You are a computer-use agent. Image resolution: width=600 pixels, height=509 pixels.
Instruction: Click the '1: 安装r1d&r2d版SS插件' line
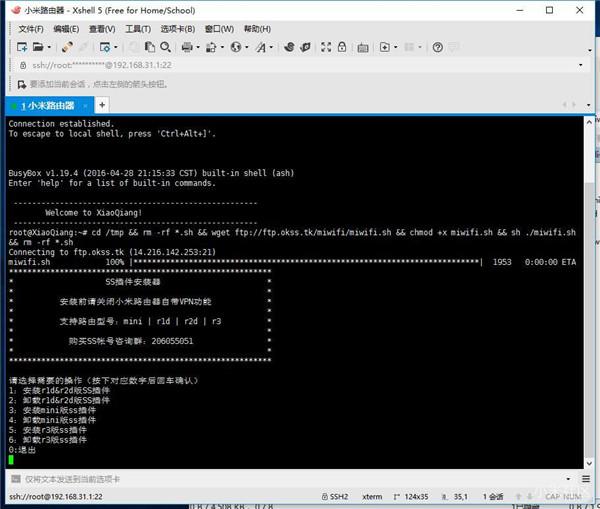(x=59, y=390)
